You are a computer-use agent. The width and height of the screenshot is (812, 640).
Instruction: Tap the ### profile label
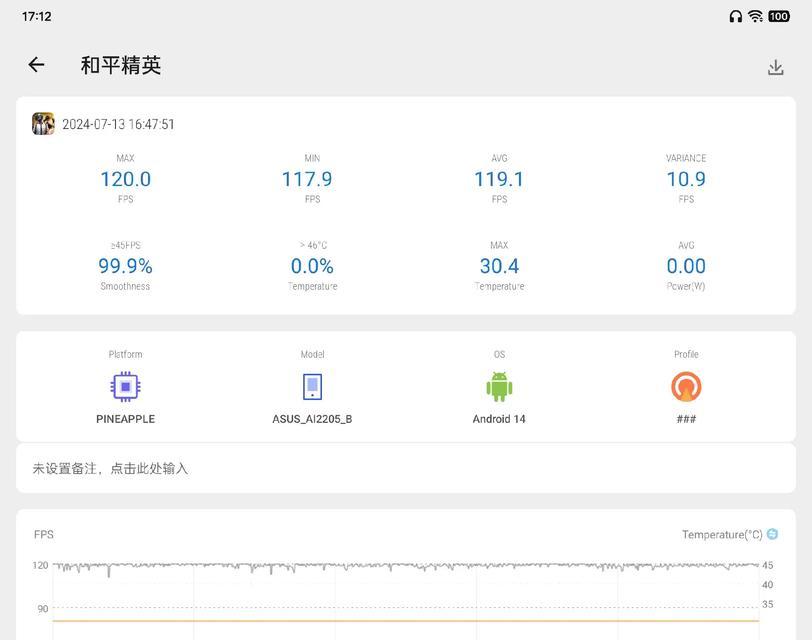(686, 419)
